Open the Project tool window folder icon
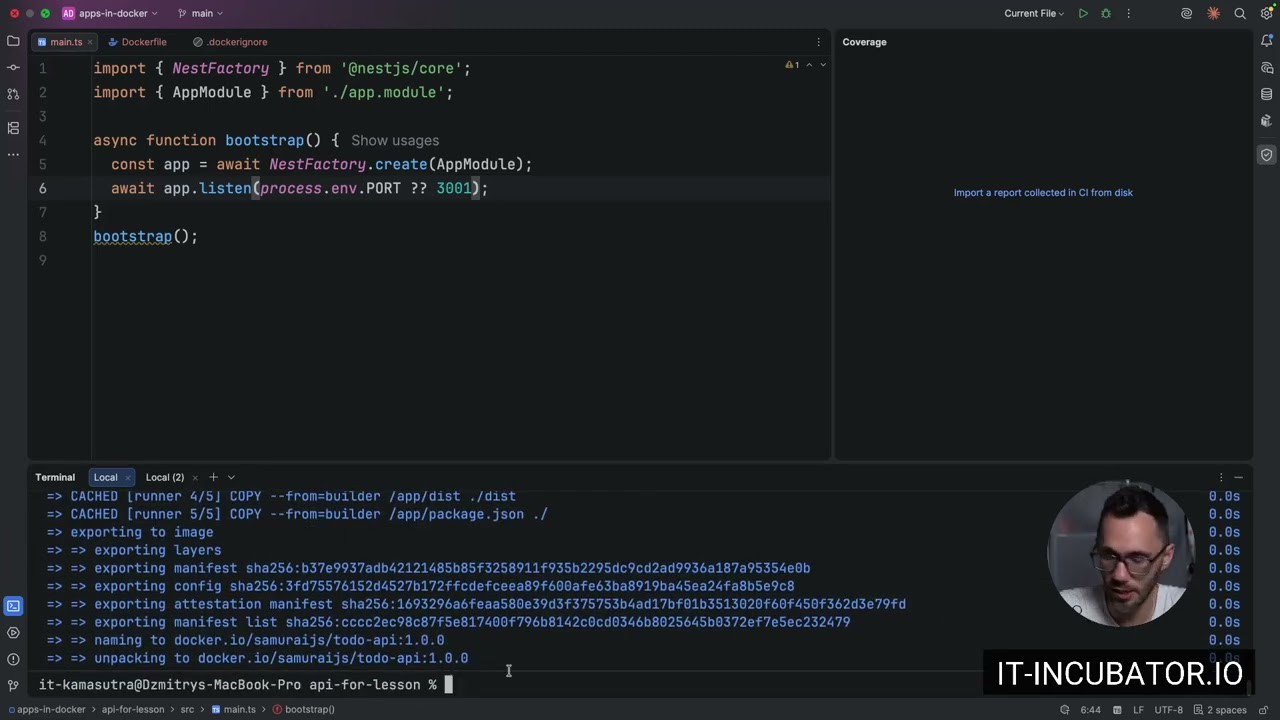The width and height of the screenshot is (1280, 720). click(x=13, y=41)
